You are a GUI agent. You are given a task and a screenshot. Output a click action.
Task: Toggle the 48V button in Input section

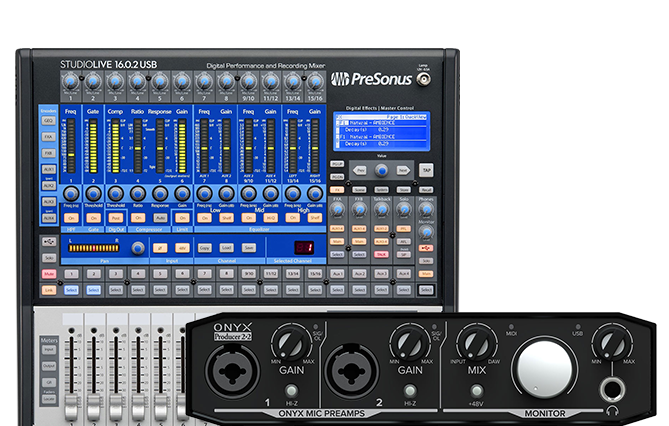point(182,248)
